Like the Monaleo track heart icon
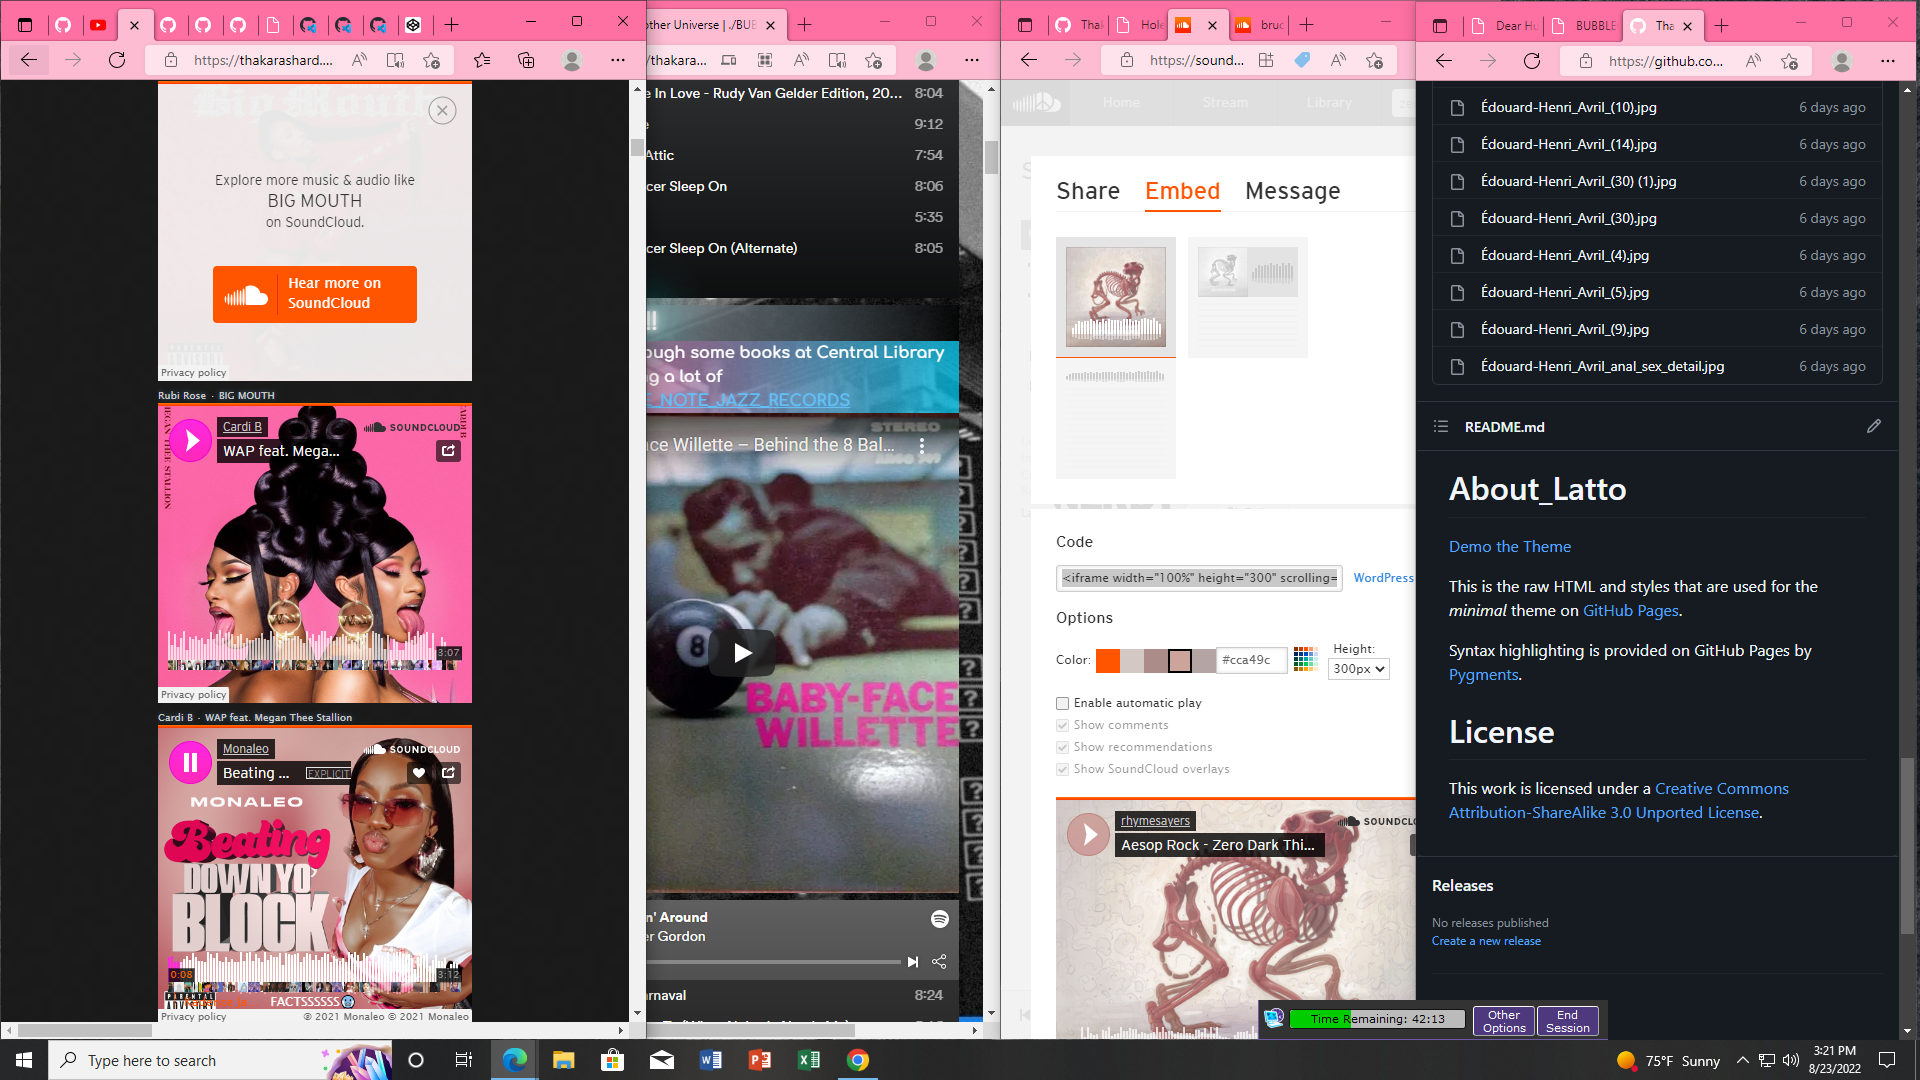The height and width of the screenshot is (1080, 1920). (419, 773)
